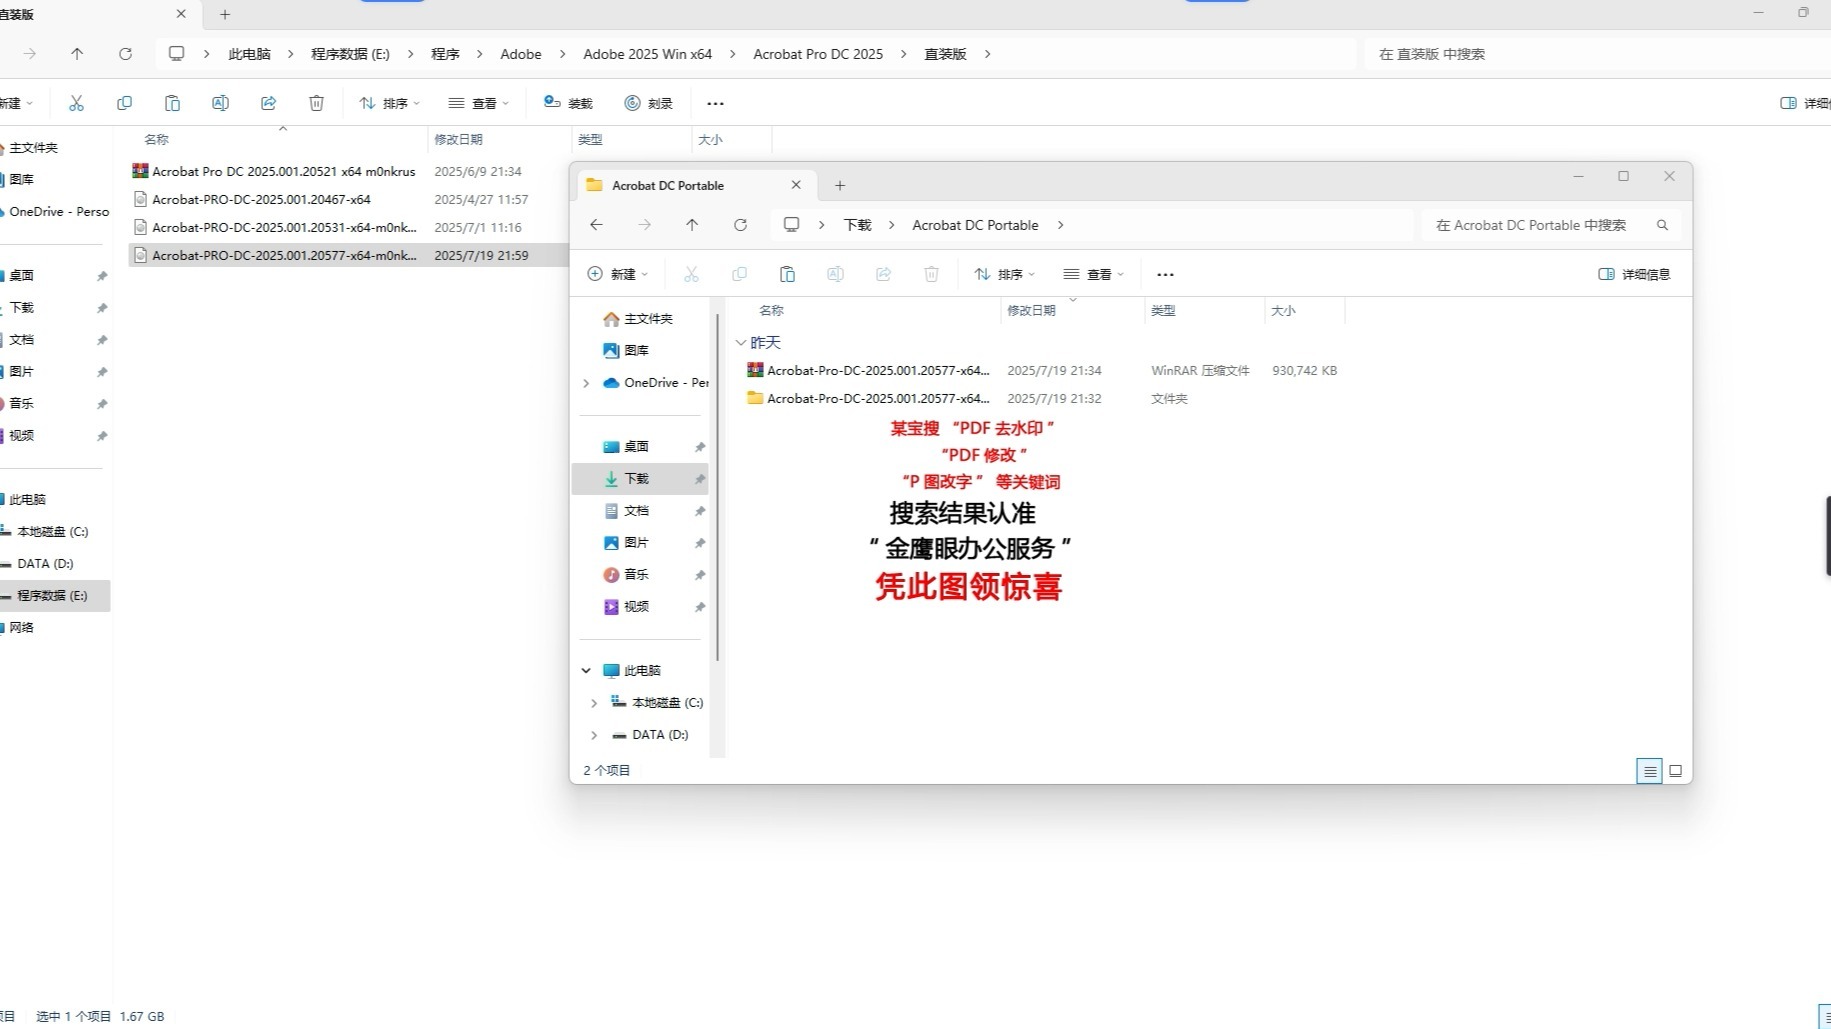The height and width of the screenshot is (1029, 1831).
Task: Switch to large icons view at bottom-right
Action: pos(1674,770)
